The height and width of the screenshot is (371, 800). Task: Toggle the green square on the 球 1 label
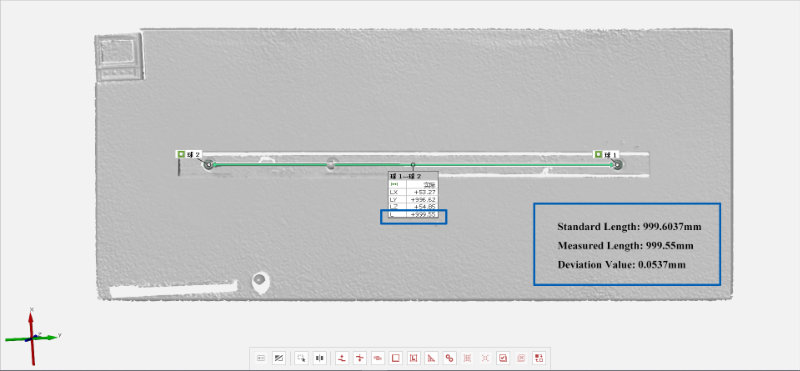598,154
